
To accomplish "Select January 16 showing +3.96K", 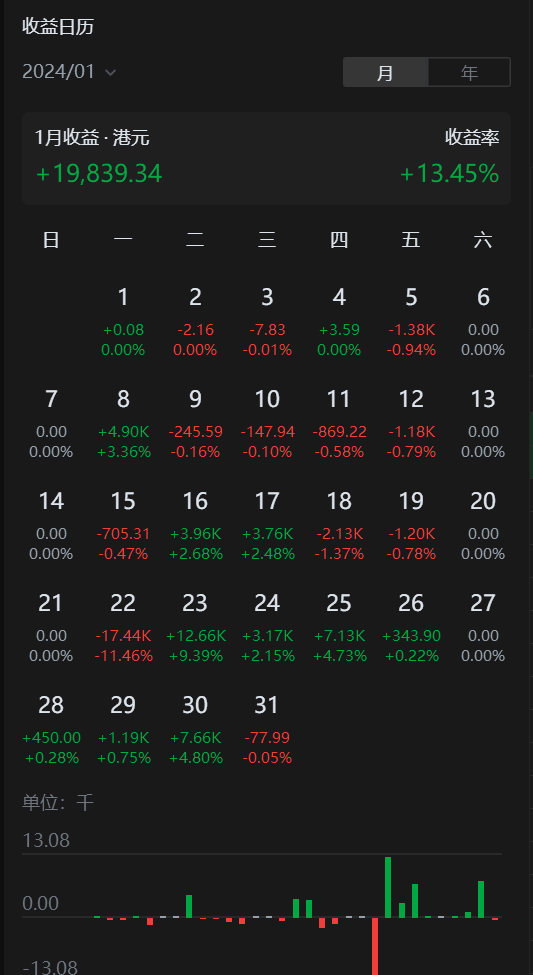I will click(x=195, y=527).
